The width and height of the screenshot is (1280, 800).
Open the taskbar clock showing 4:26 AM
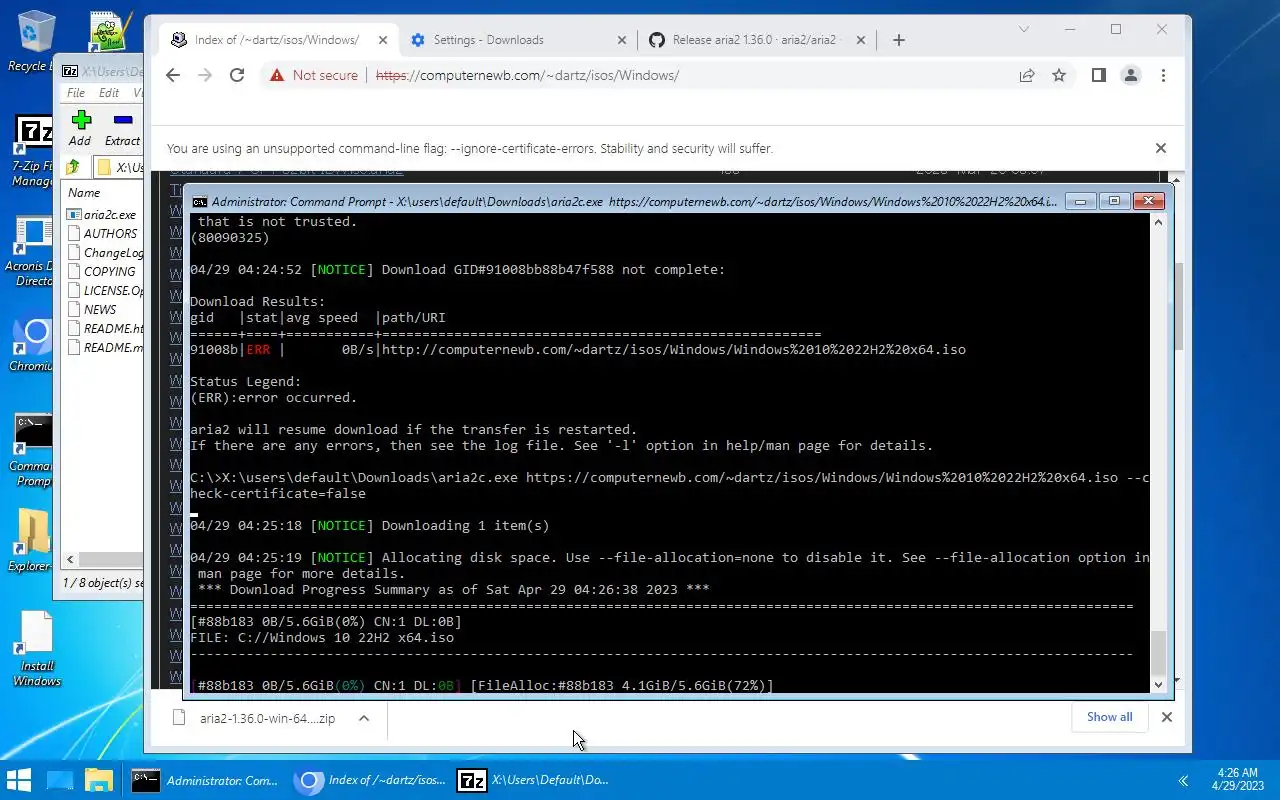[x=1238, y=780]
